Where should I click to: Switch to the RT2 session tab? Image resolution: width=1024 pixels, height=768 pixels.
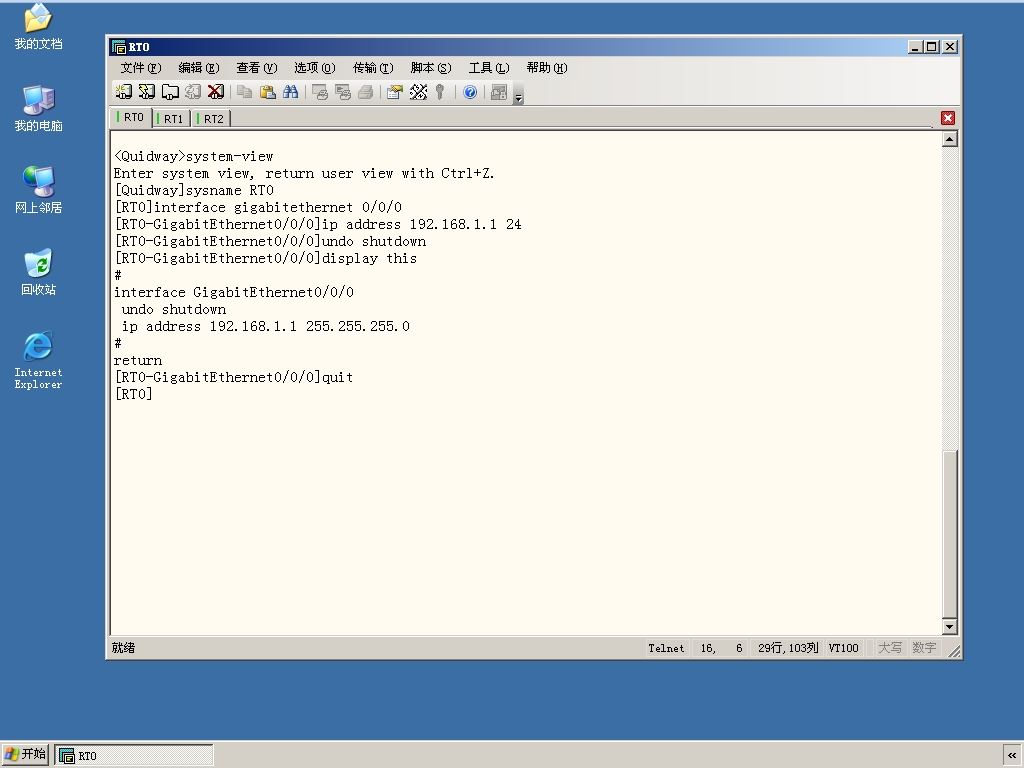(212, 119)
